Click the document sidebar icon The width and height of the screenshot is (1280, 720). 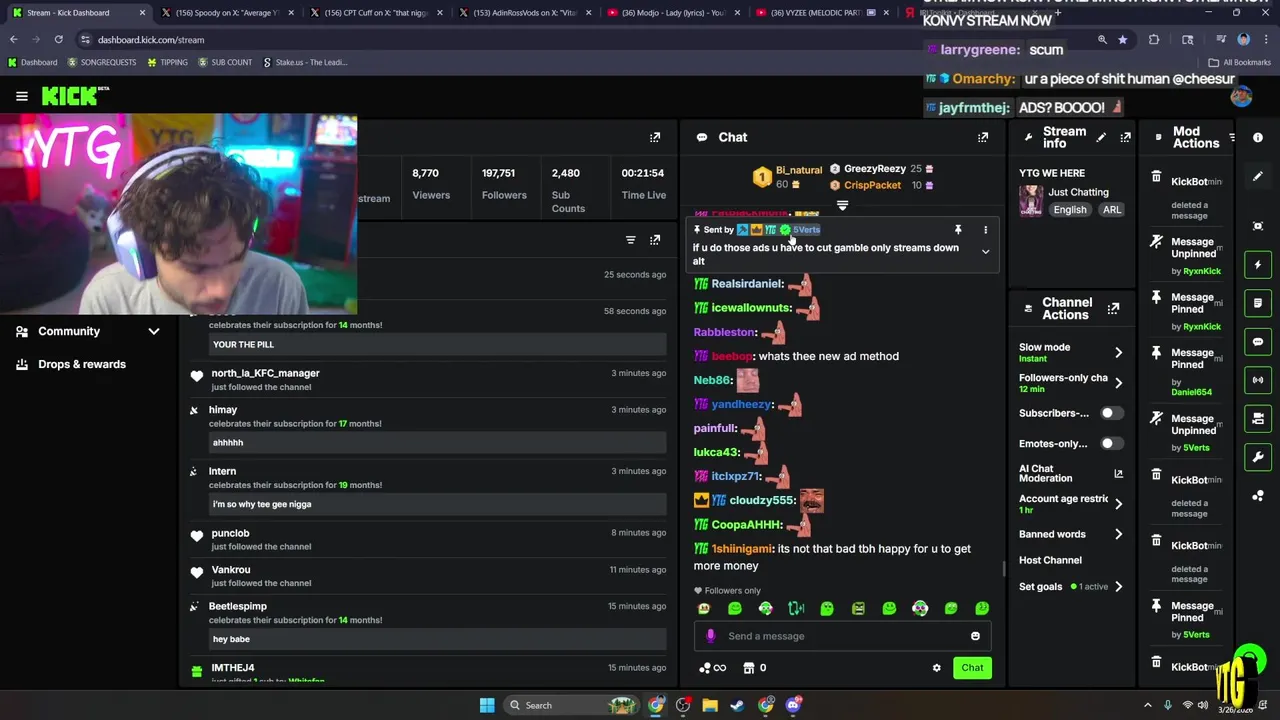pos(1258,303)
